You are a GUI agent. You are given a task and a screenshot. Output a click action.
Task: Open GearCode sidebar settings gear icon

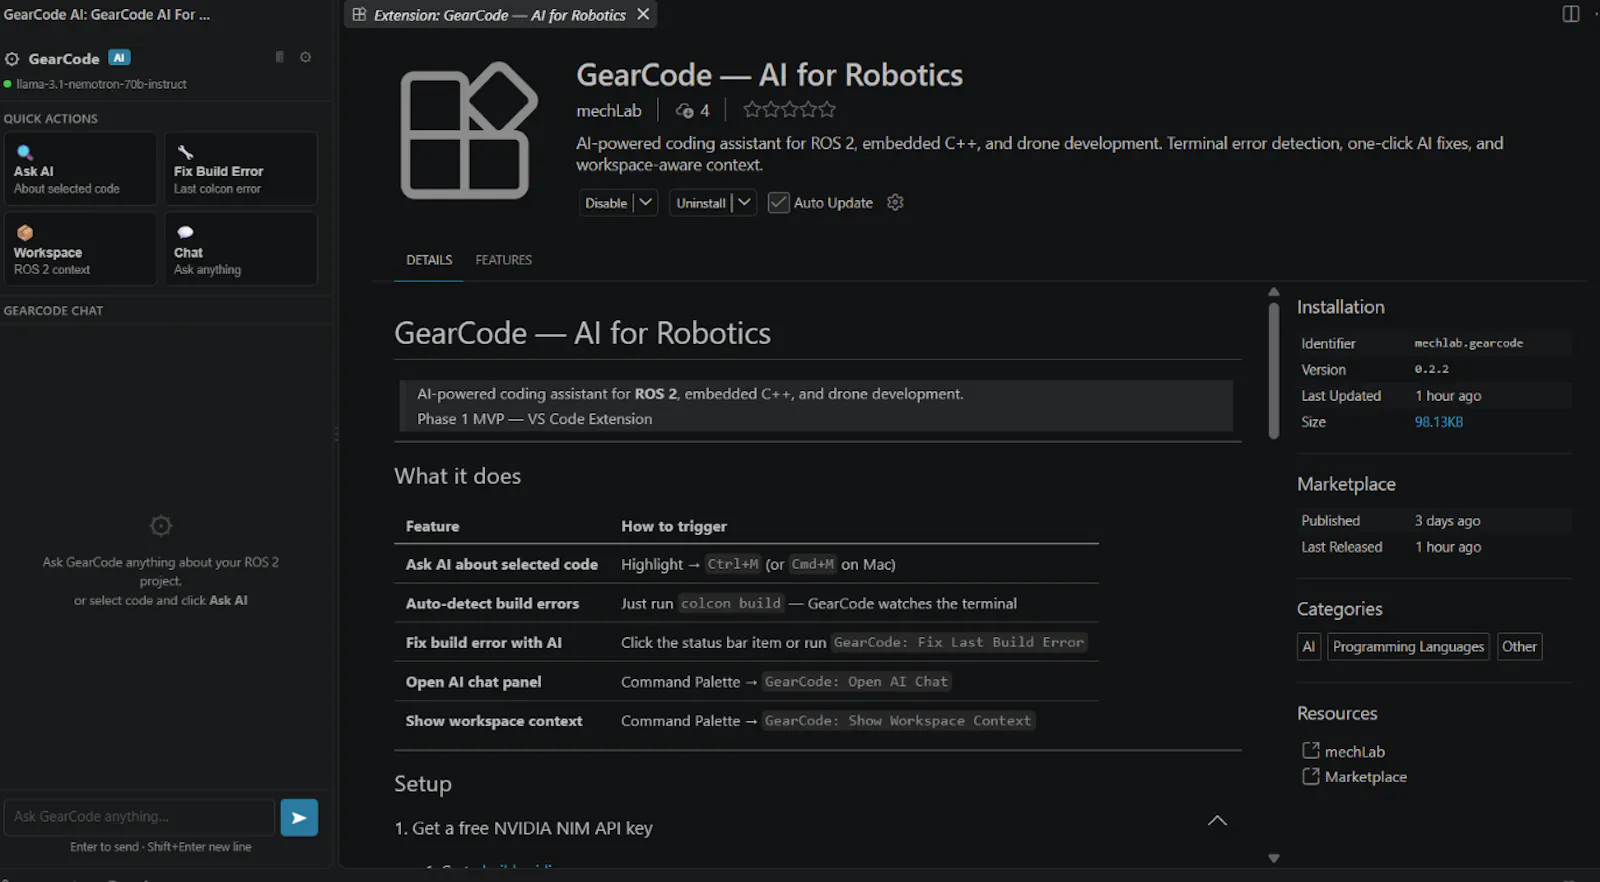pos(306,57)
